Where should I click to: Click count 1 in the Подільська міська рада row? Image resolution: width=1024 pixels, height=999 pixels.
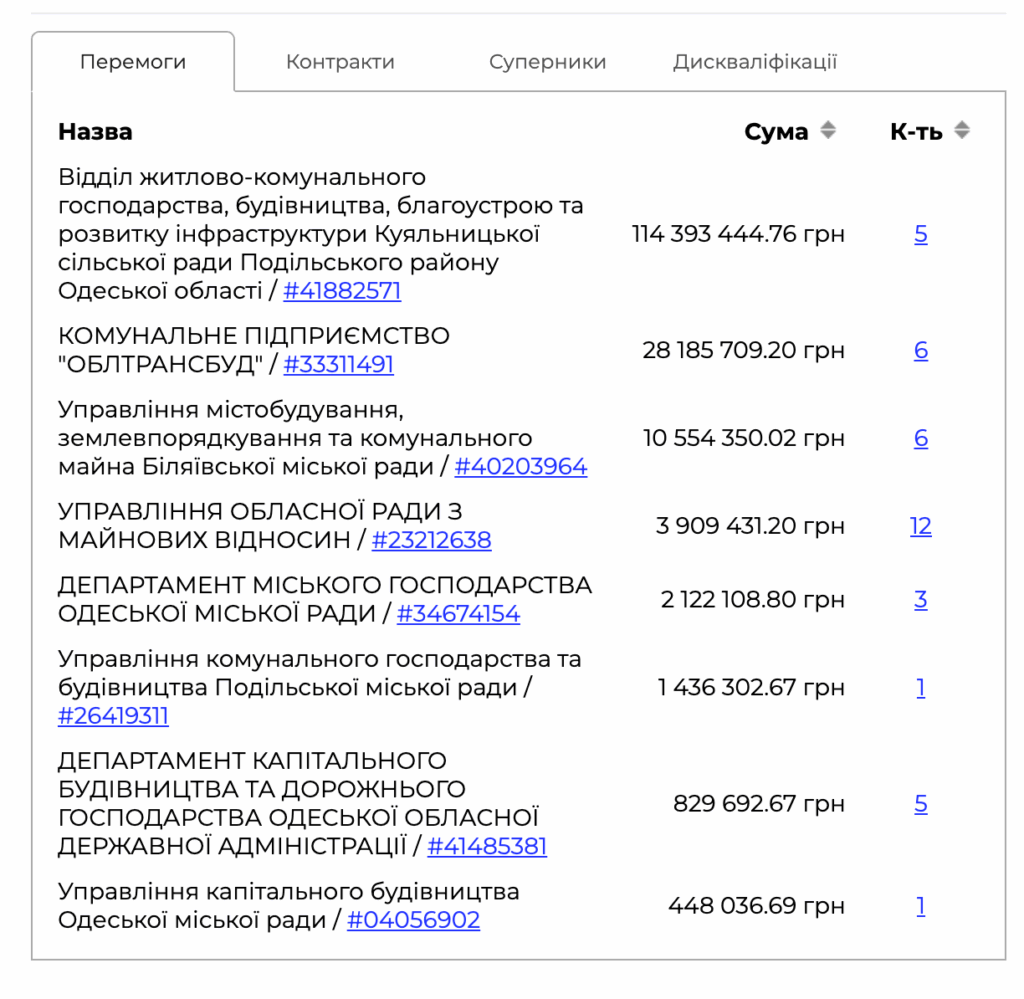coord(921,688)
